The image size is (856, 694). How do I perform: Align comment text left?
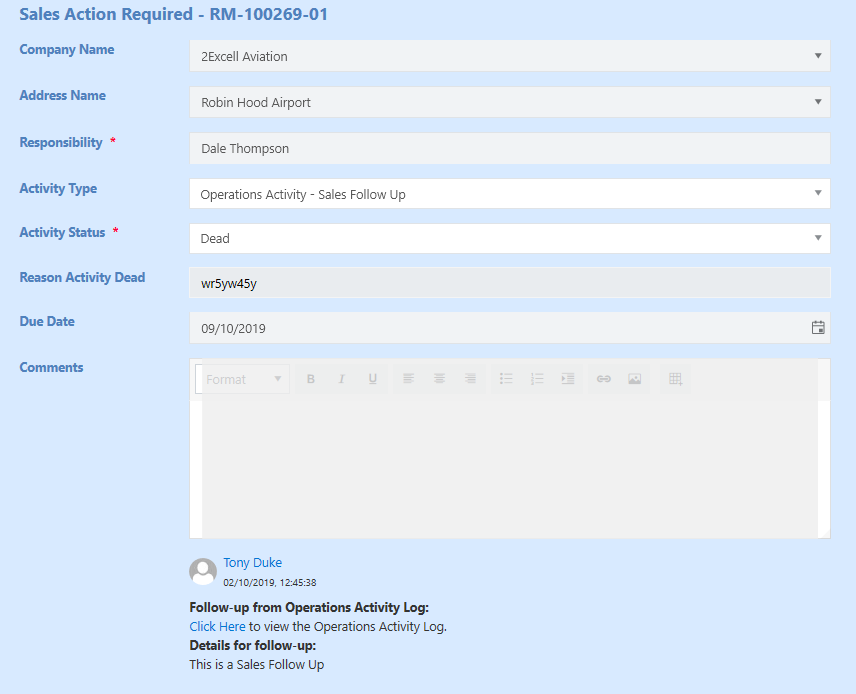408,379
